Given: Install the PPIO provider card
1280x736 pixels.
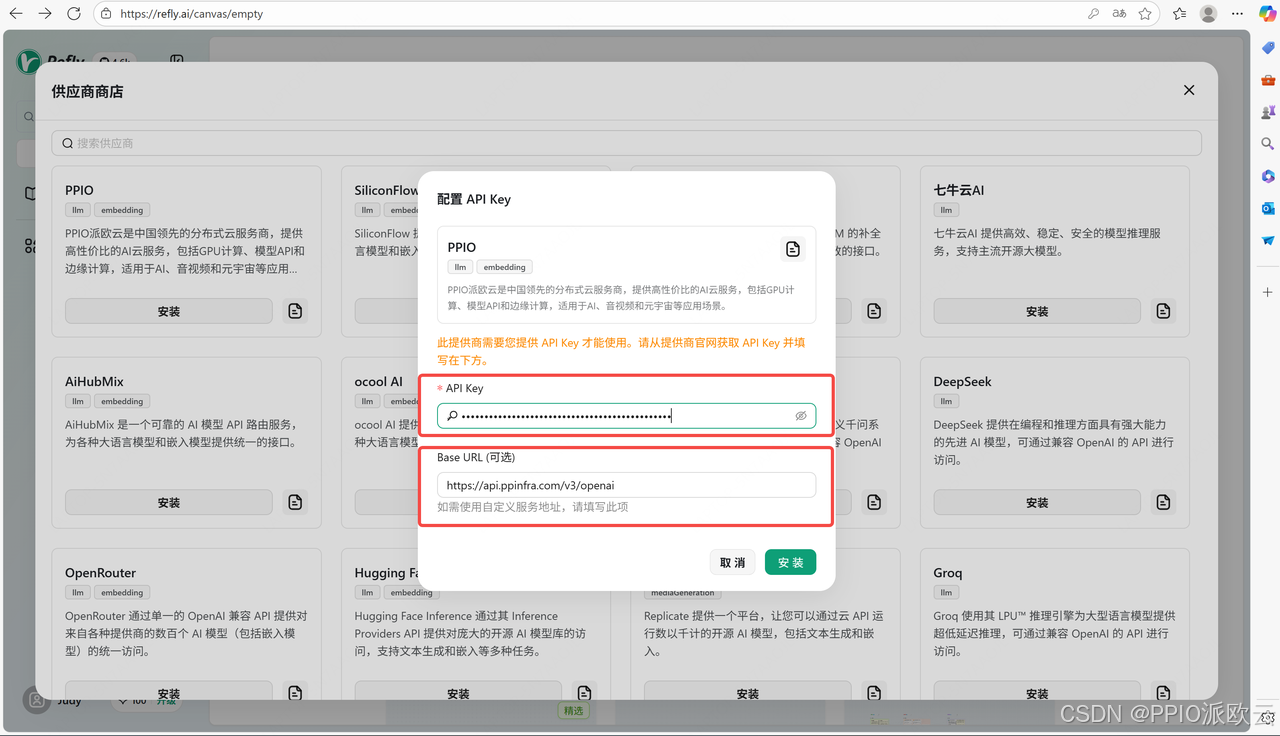Looking at the screenshot, I should pyautogui.click(x=169, y=311).
